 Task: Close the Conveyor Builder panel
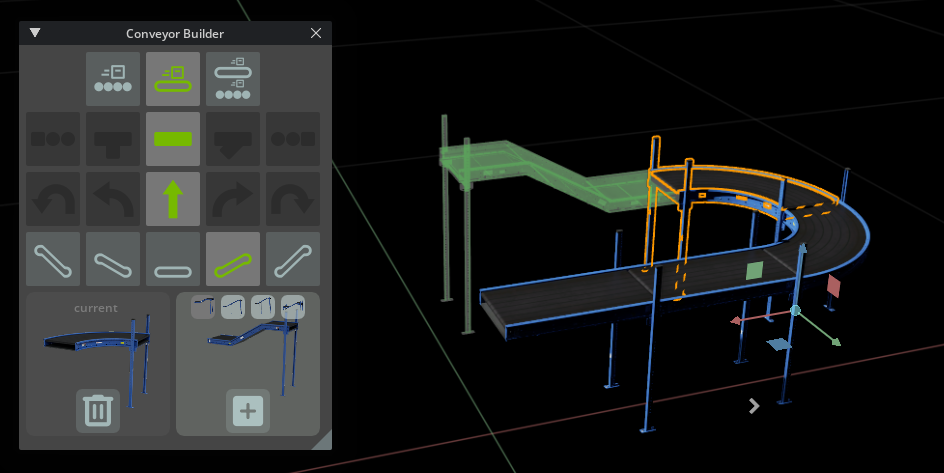click(316, 33)
